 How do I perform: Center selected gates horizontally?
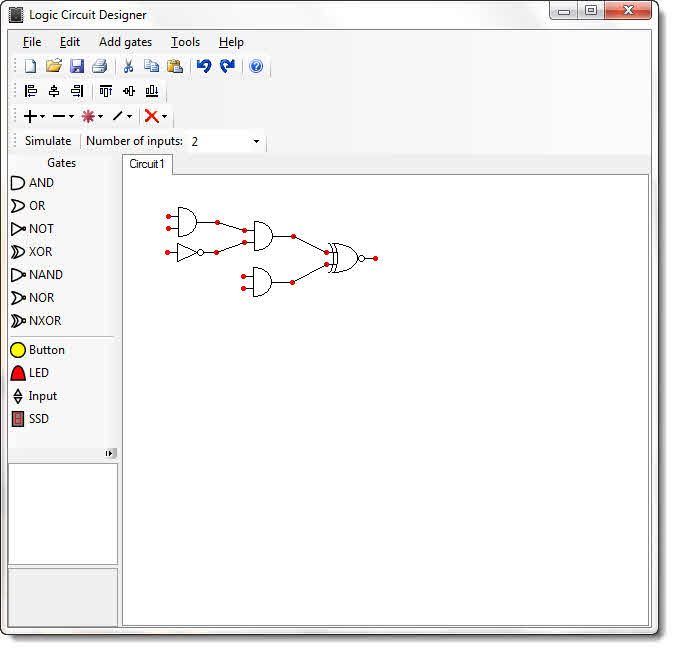tap(54, 91)
